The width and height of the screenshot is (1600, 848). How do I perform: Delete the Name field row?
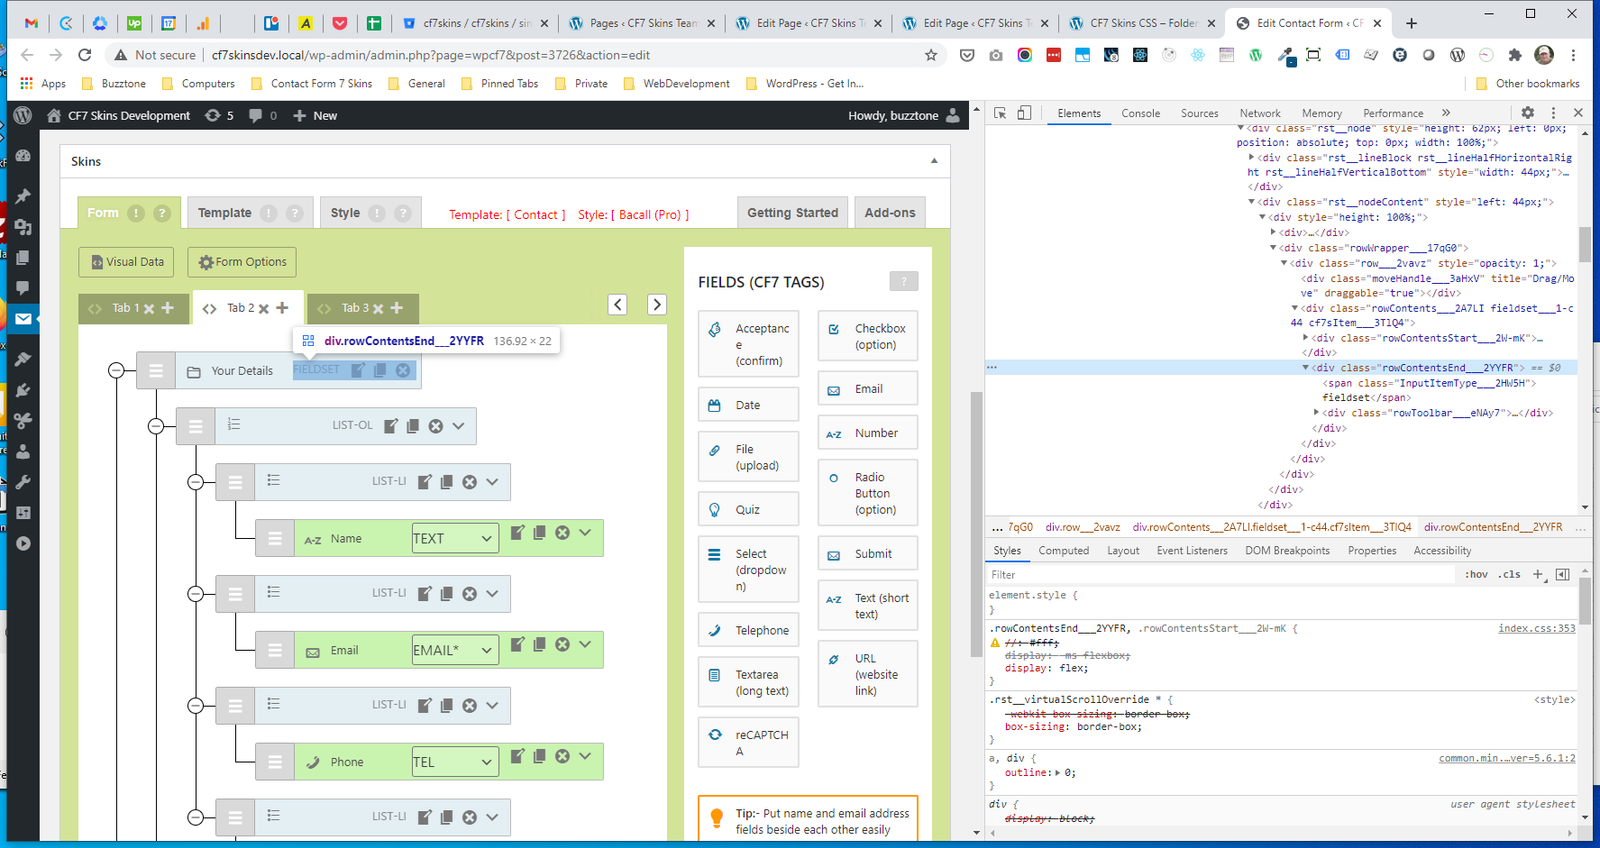click(562, 533)
